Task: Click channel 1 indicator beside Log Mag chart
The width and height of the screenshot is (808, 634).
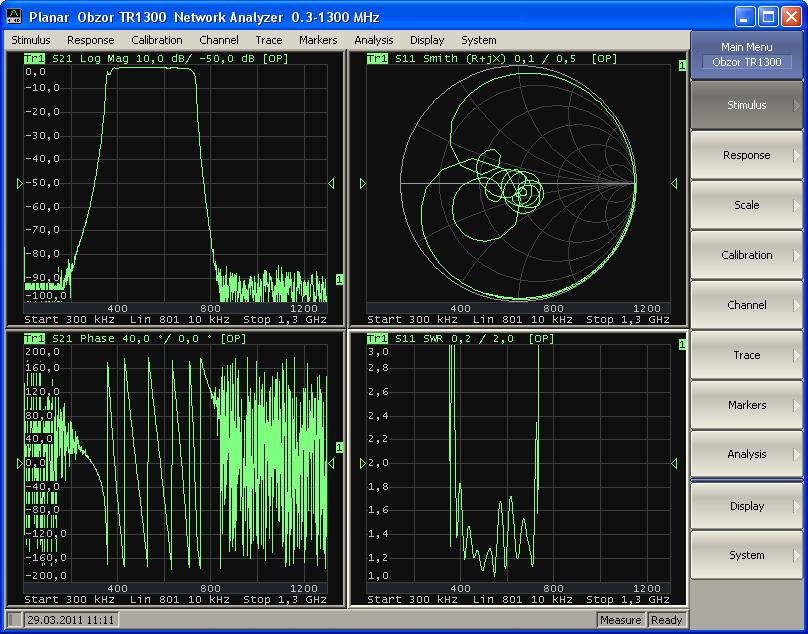Action: [x=339, y=279]
